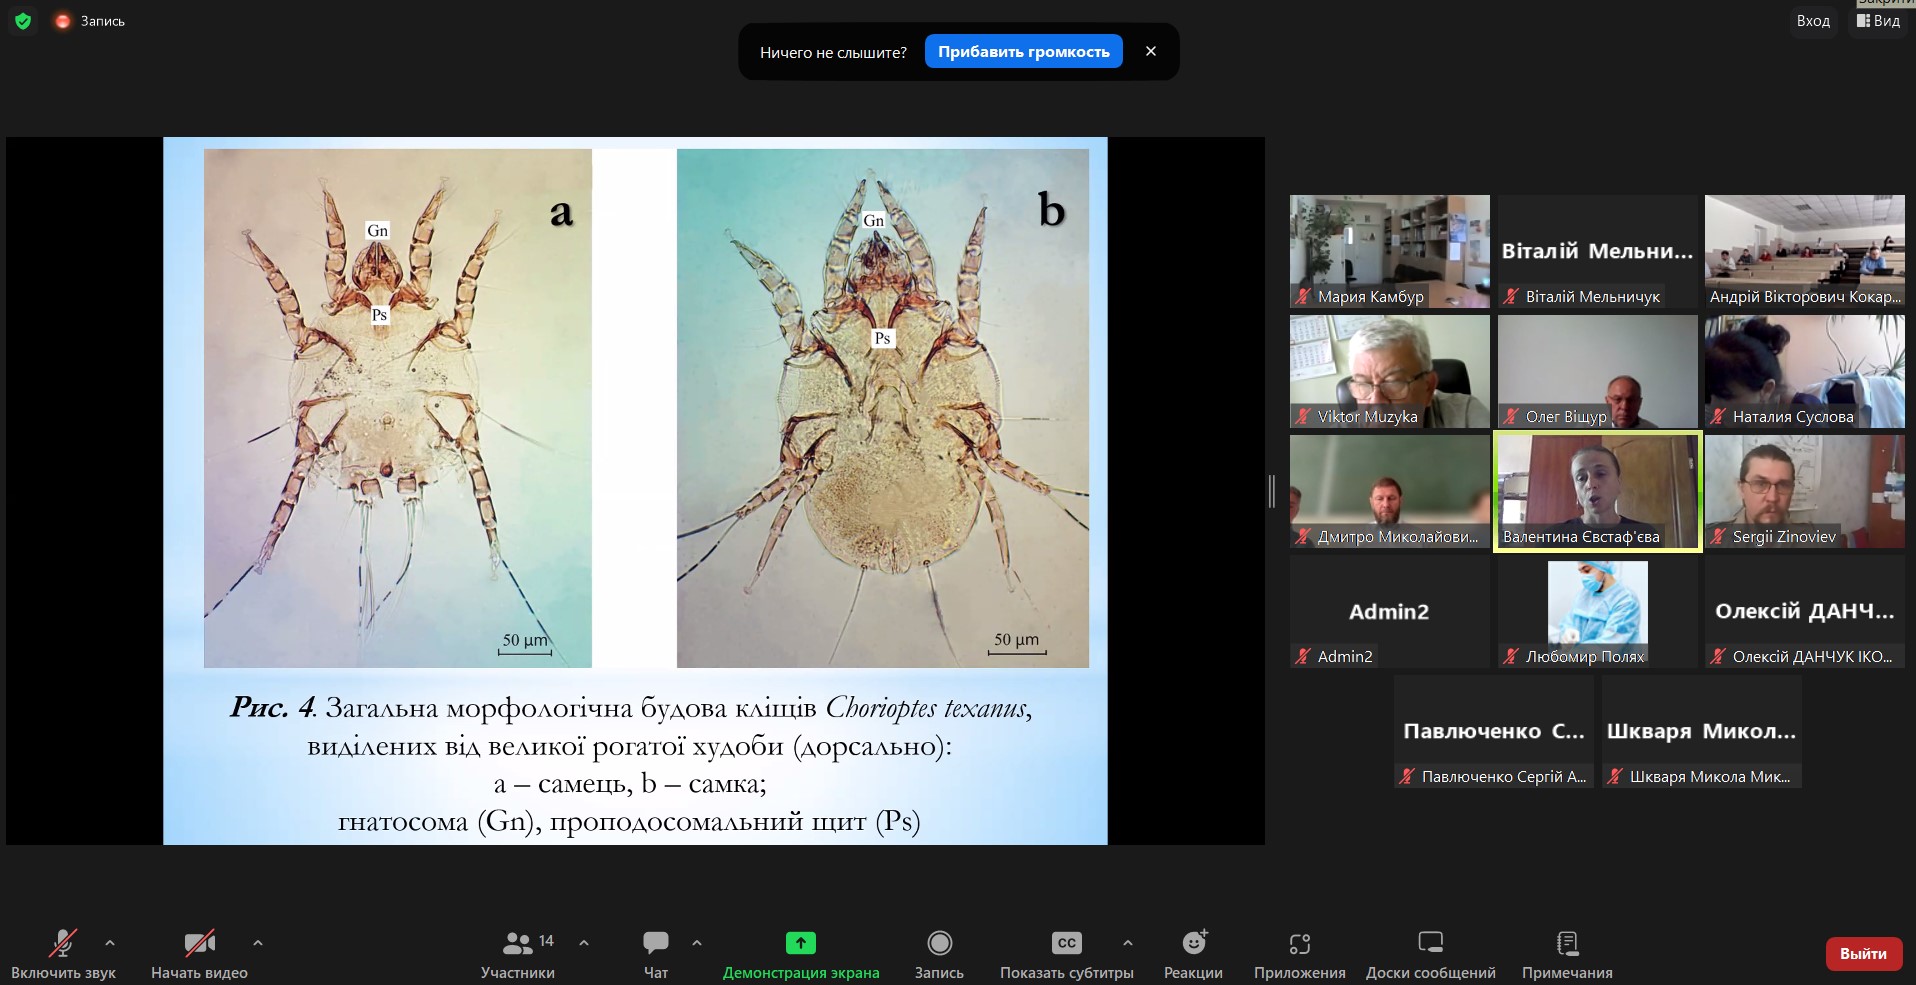
Task: Click muted mic icon on Павлюченко Сергій tile
Action: coord(1407,776)
